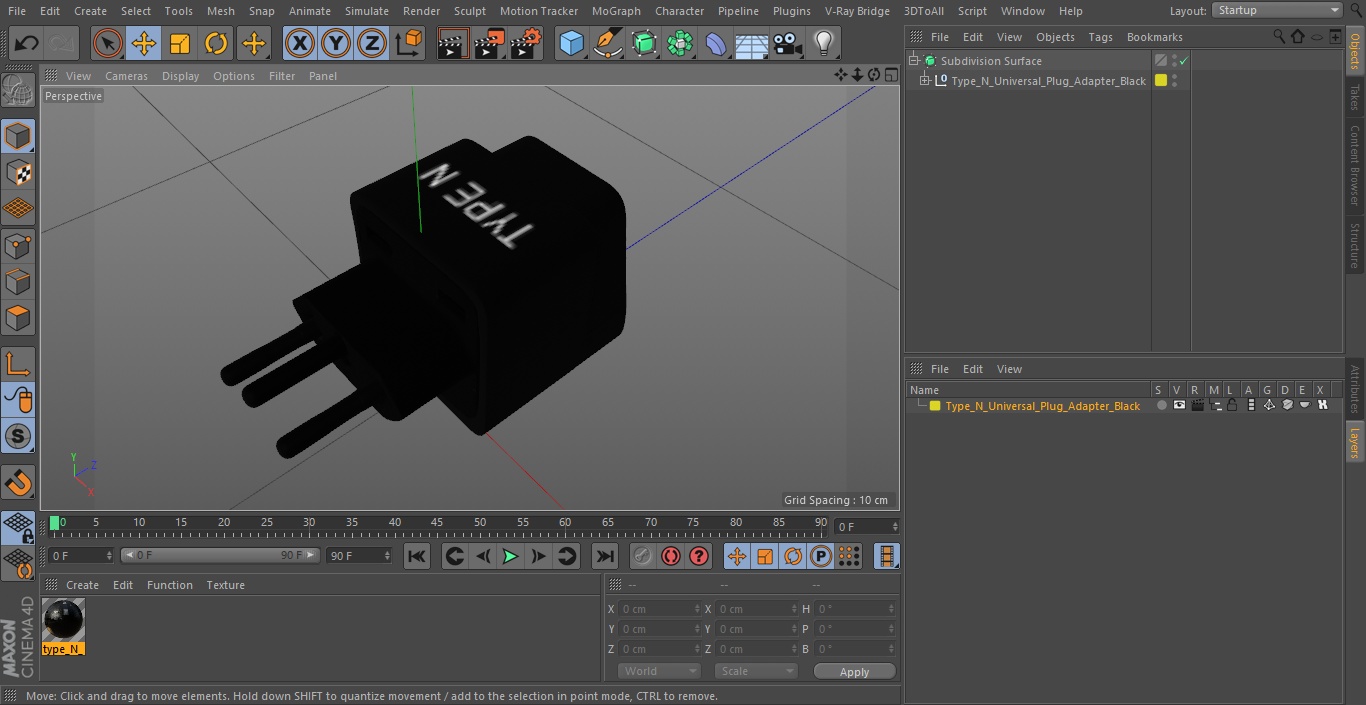Toggle the Z axis lock

coord(372,43)
